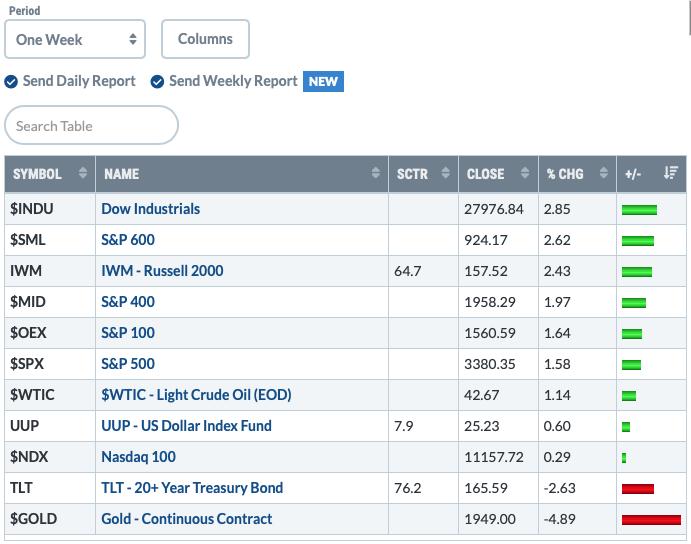Screen dimensions: 691x544
Task: Click the close value 11157.72
Action: [494, 457]
